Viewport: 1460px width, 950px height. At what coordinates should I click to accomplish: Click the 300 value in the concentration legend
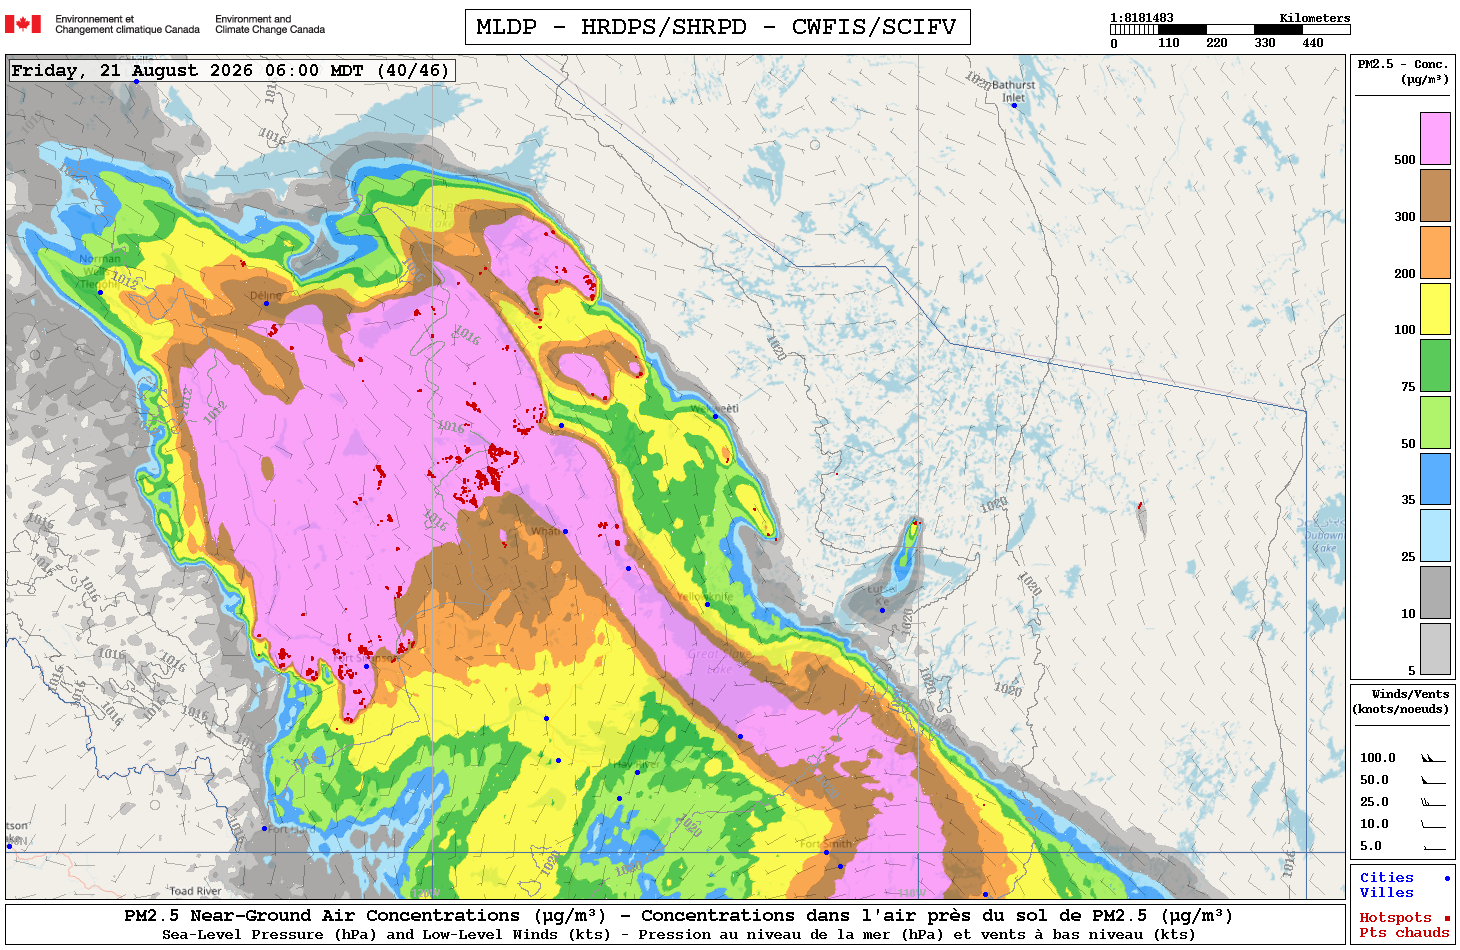[x=1405, y=217]
